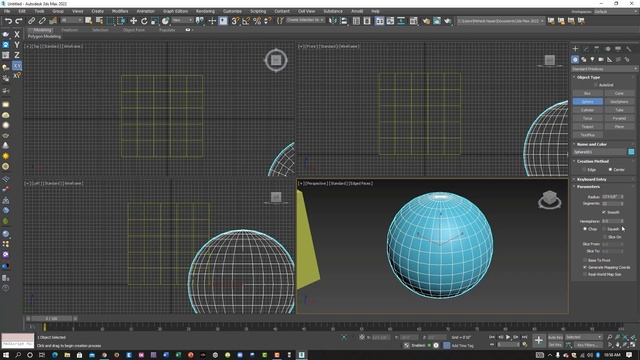640x360 pixels.
Task: Click the Perspective viewport ViewCube
Action: pyautogui.click(x=549, y=200)
